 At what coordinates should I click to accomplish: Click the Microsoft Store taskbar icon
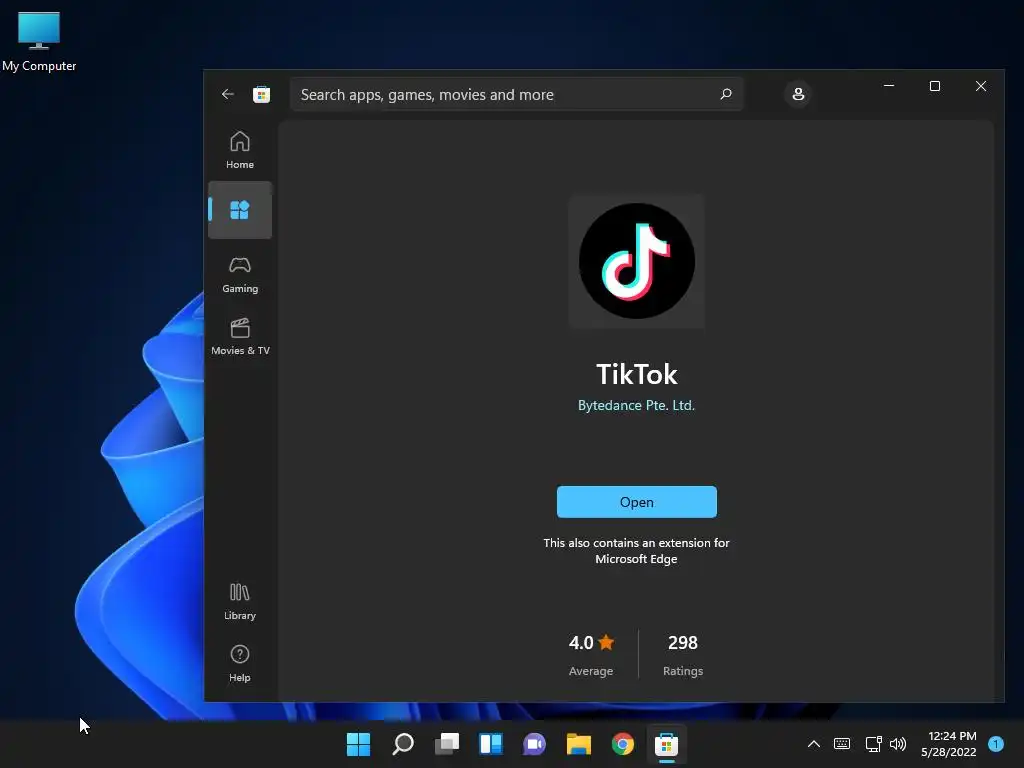[667, 744]
